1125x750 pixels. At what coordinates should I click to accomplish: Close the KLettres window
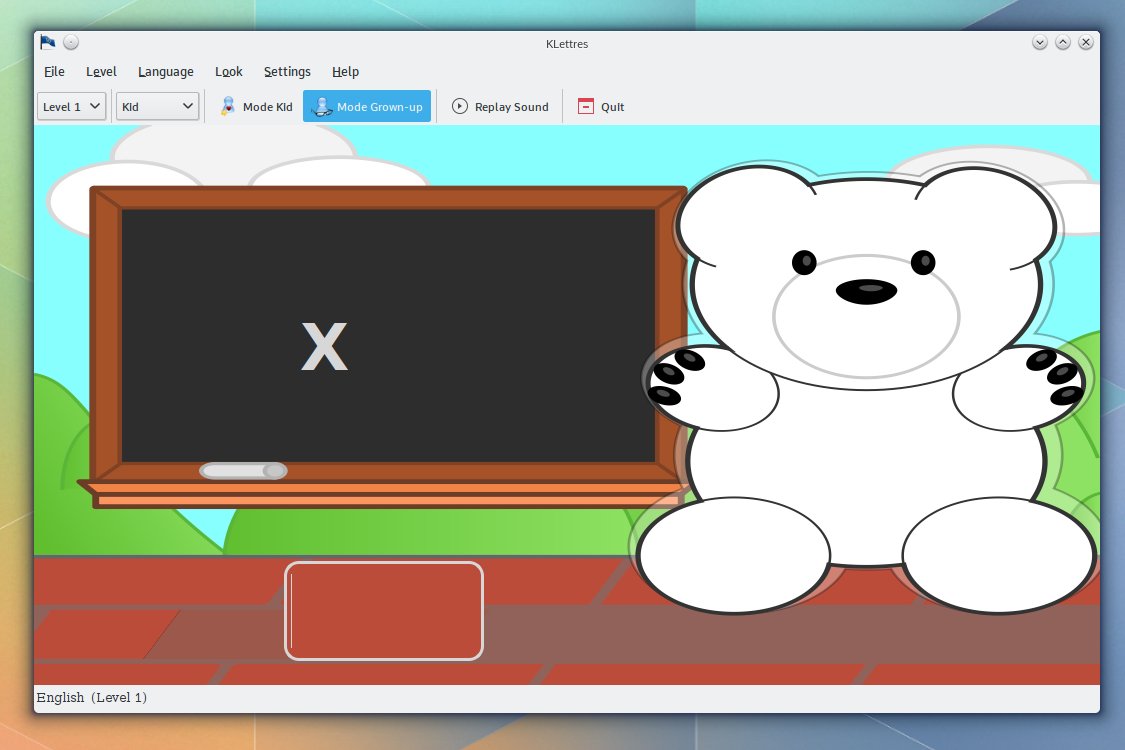1086,42
